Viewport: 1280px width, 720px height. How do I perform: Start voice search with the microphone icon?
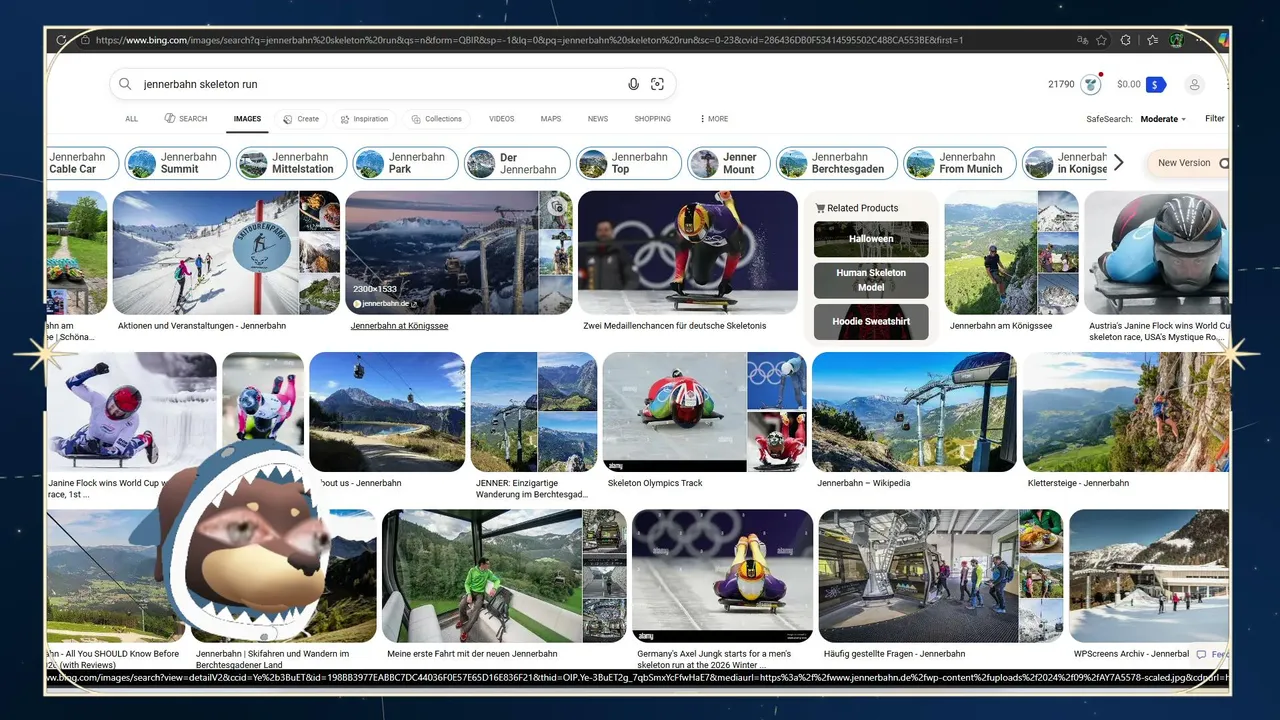633,85
